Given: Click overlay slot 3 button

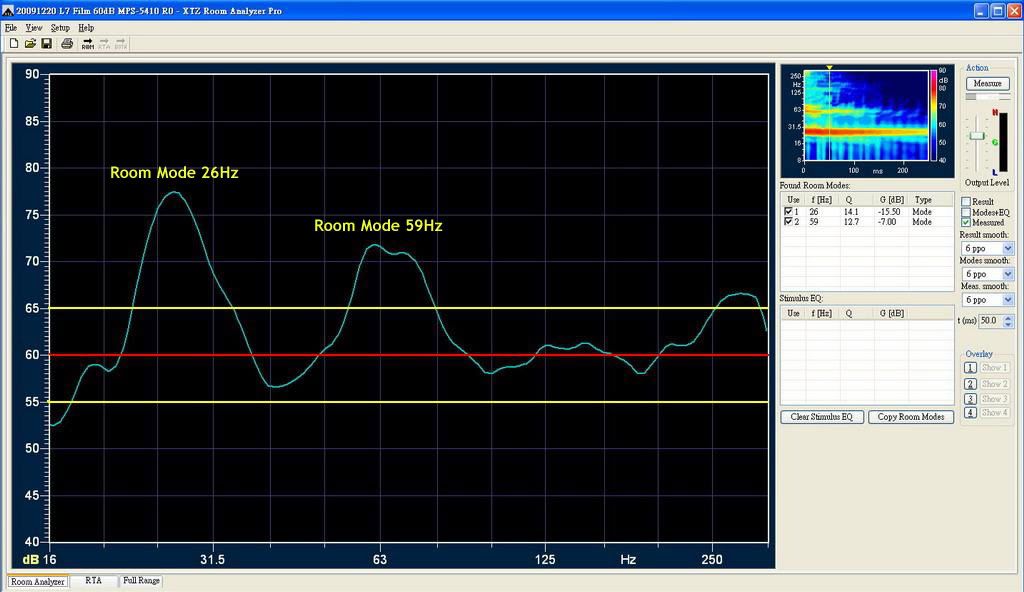Looking at the screenshot, I should point(970,399).
